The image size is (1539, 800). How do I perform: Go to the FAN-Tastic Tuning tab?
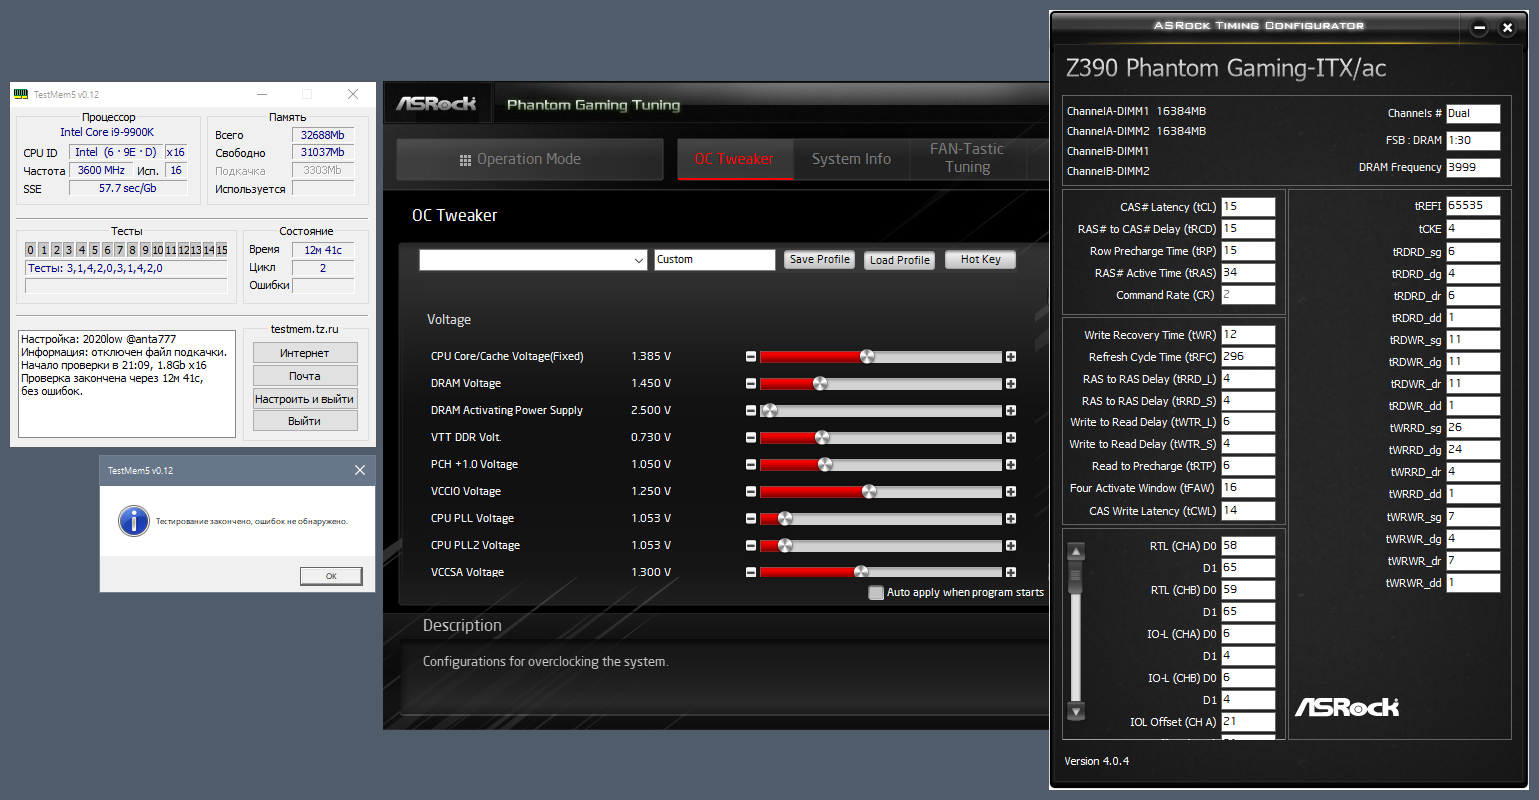coord(967,160)
